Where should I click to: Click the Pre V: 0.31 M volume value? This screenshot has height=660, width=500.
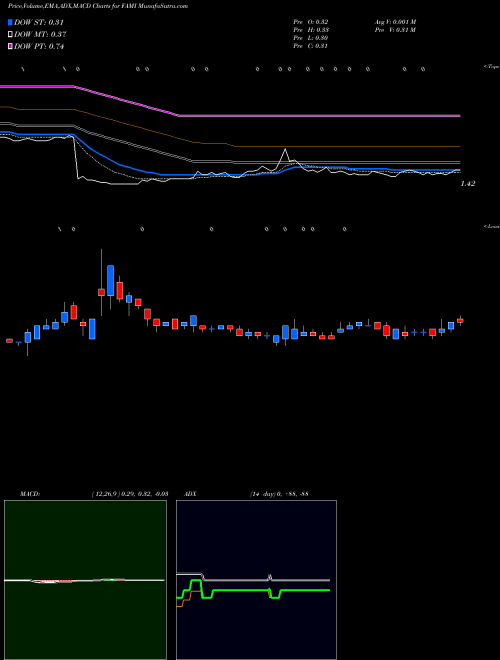point(395,30)
